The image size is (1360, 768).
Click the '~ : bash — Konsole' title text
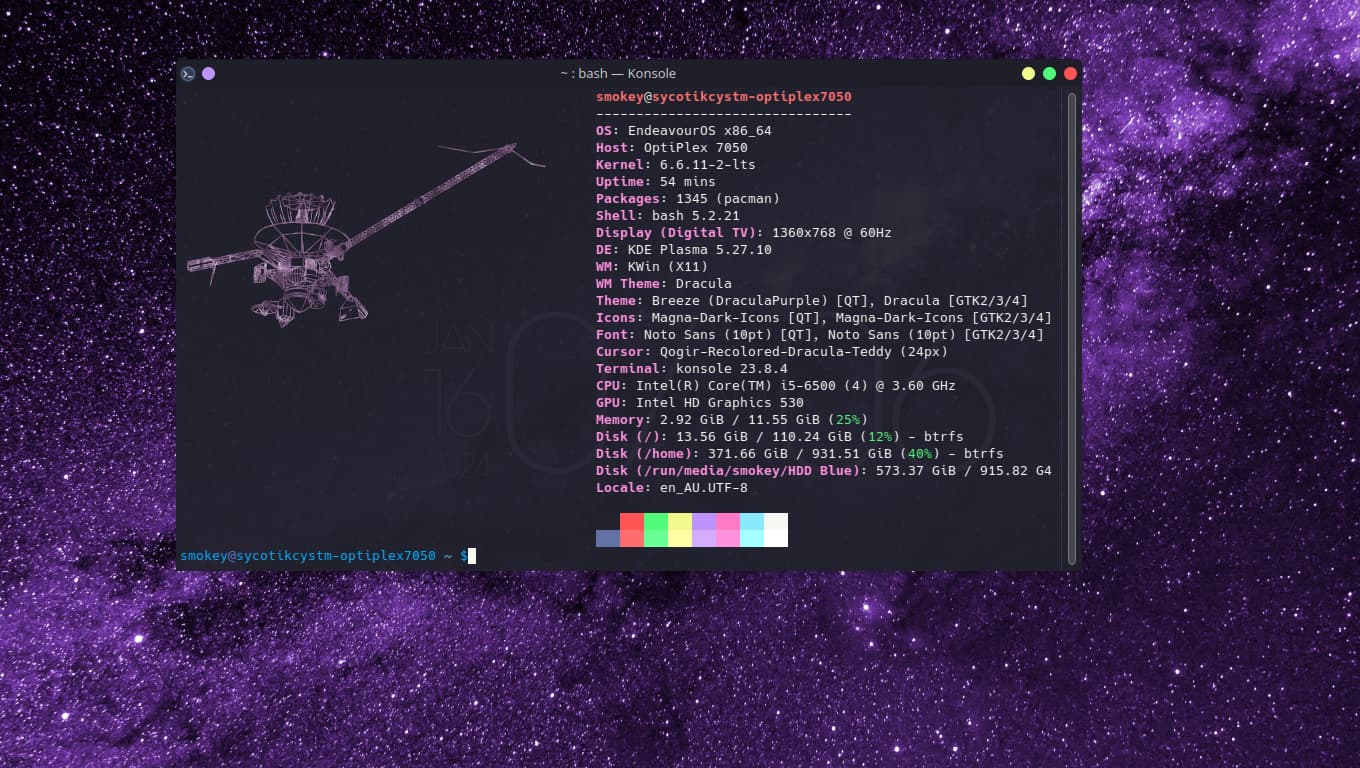tap(617, 73)
